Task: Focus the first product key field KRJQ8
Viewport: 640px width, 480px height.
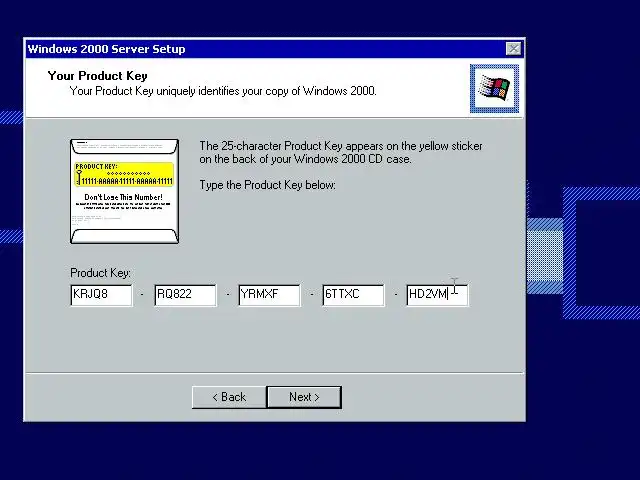Action: pos(101,295)
